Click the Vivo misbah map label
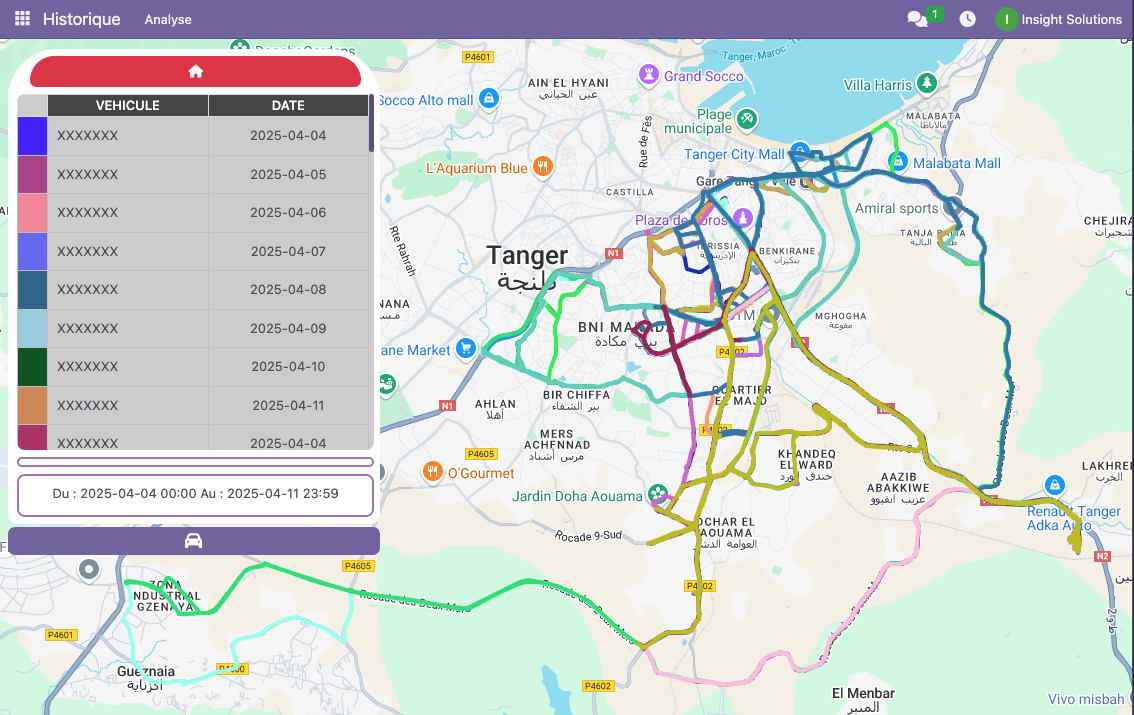Viewport: 1134px width, 715px height. pos(1086,699)
